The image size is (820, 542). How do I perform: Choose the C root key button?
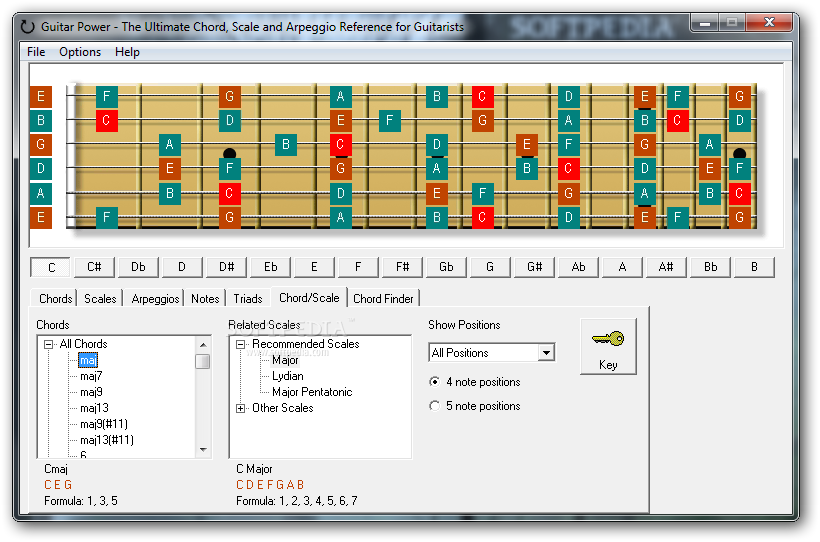pos(51,267)
